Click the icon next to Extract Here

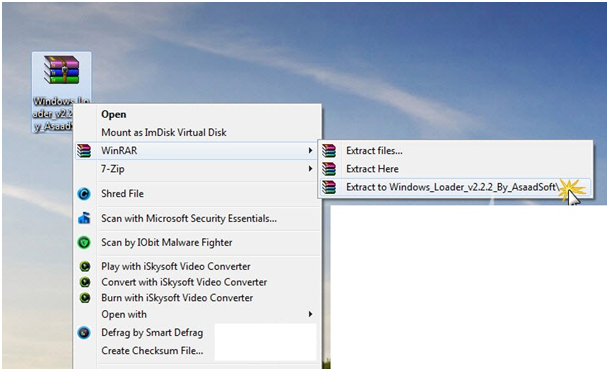click(x=329, y=169)
